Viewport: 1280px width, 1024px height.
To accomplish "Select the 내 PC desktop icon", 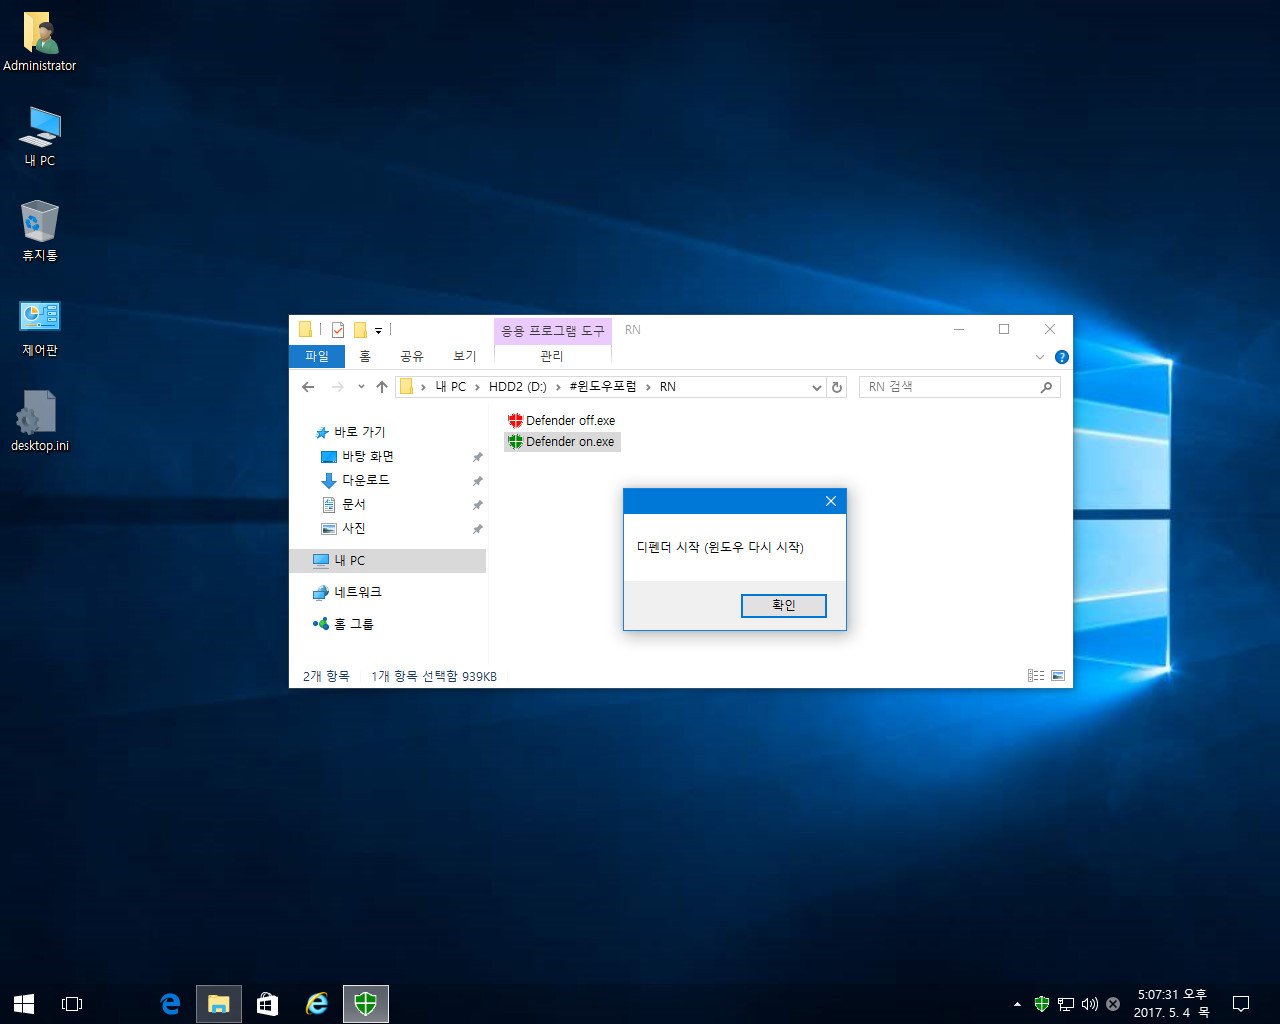I will pos(40,137).
